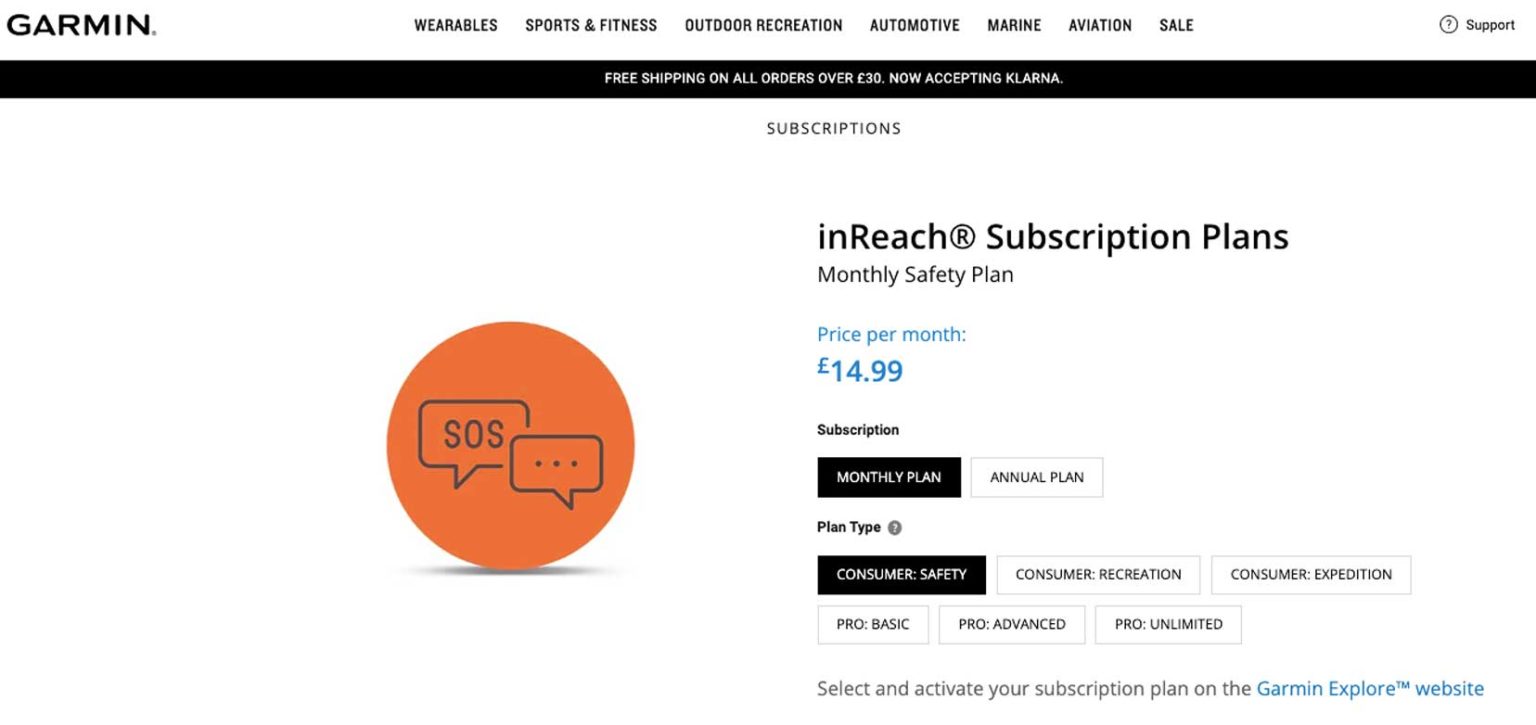
Task: Choose the Consumer: Safety plan type
Action: [x=901, y=575]
